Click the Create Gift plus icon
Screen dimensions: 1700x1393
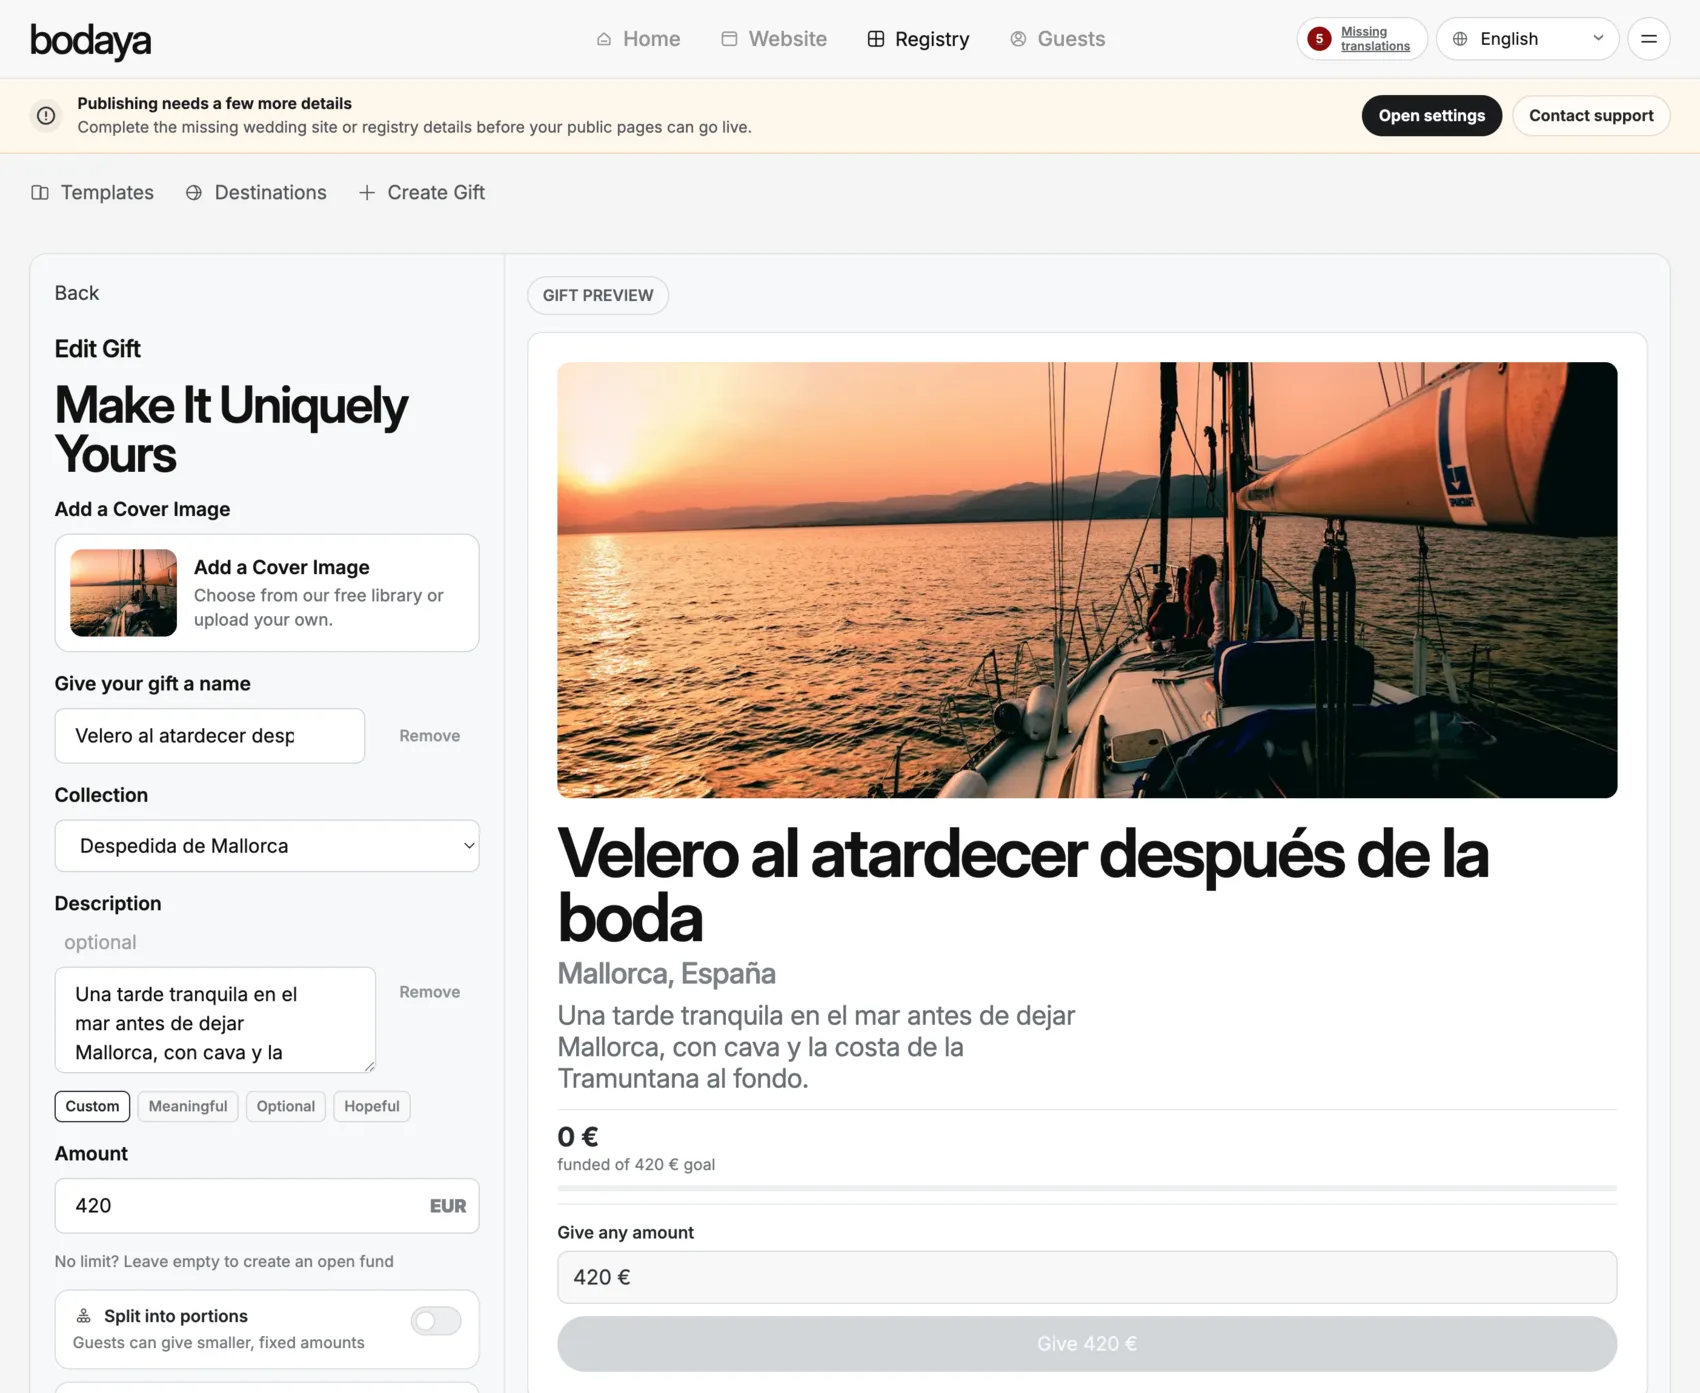[367, 193]
